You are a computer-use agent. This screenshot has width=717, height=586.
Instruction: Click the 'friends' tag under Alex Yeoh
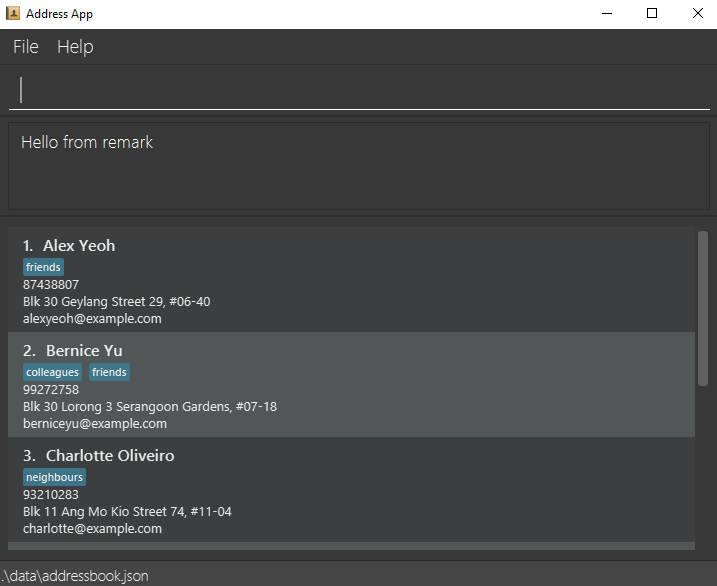point(43,267)
